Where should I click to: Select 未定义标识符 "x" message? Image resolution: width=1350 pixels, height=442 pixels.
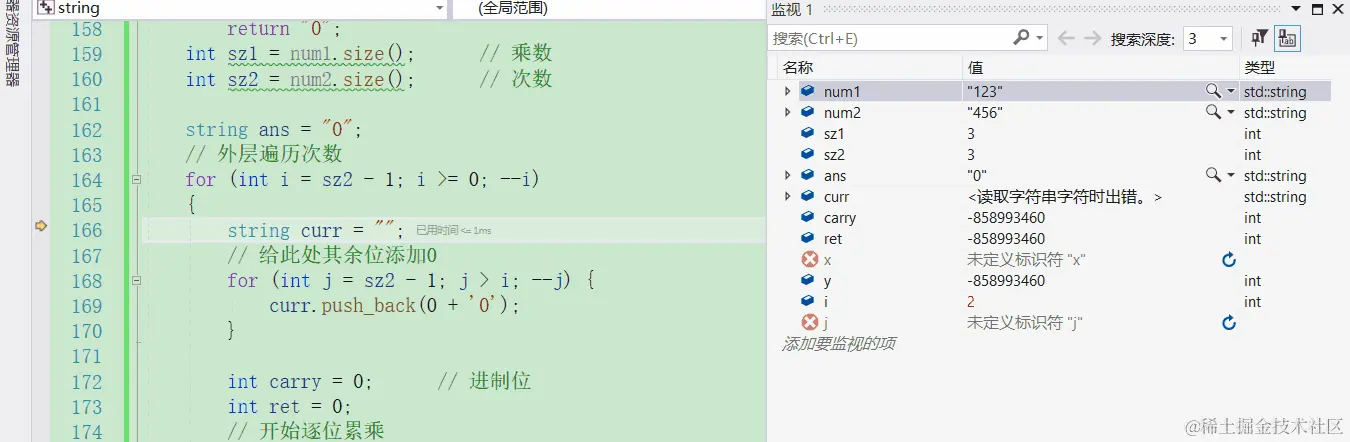click(x=1027, y=259)
